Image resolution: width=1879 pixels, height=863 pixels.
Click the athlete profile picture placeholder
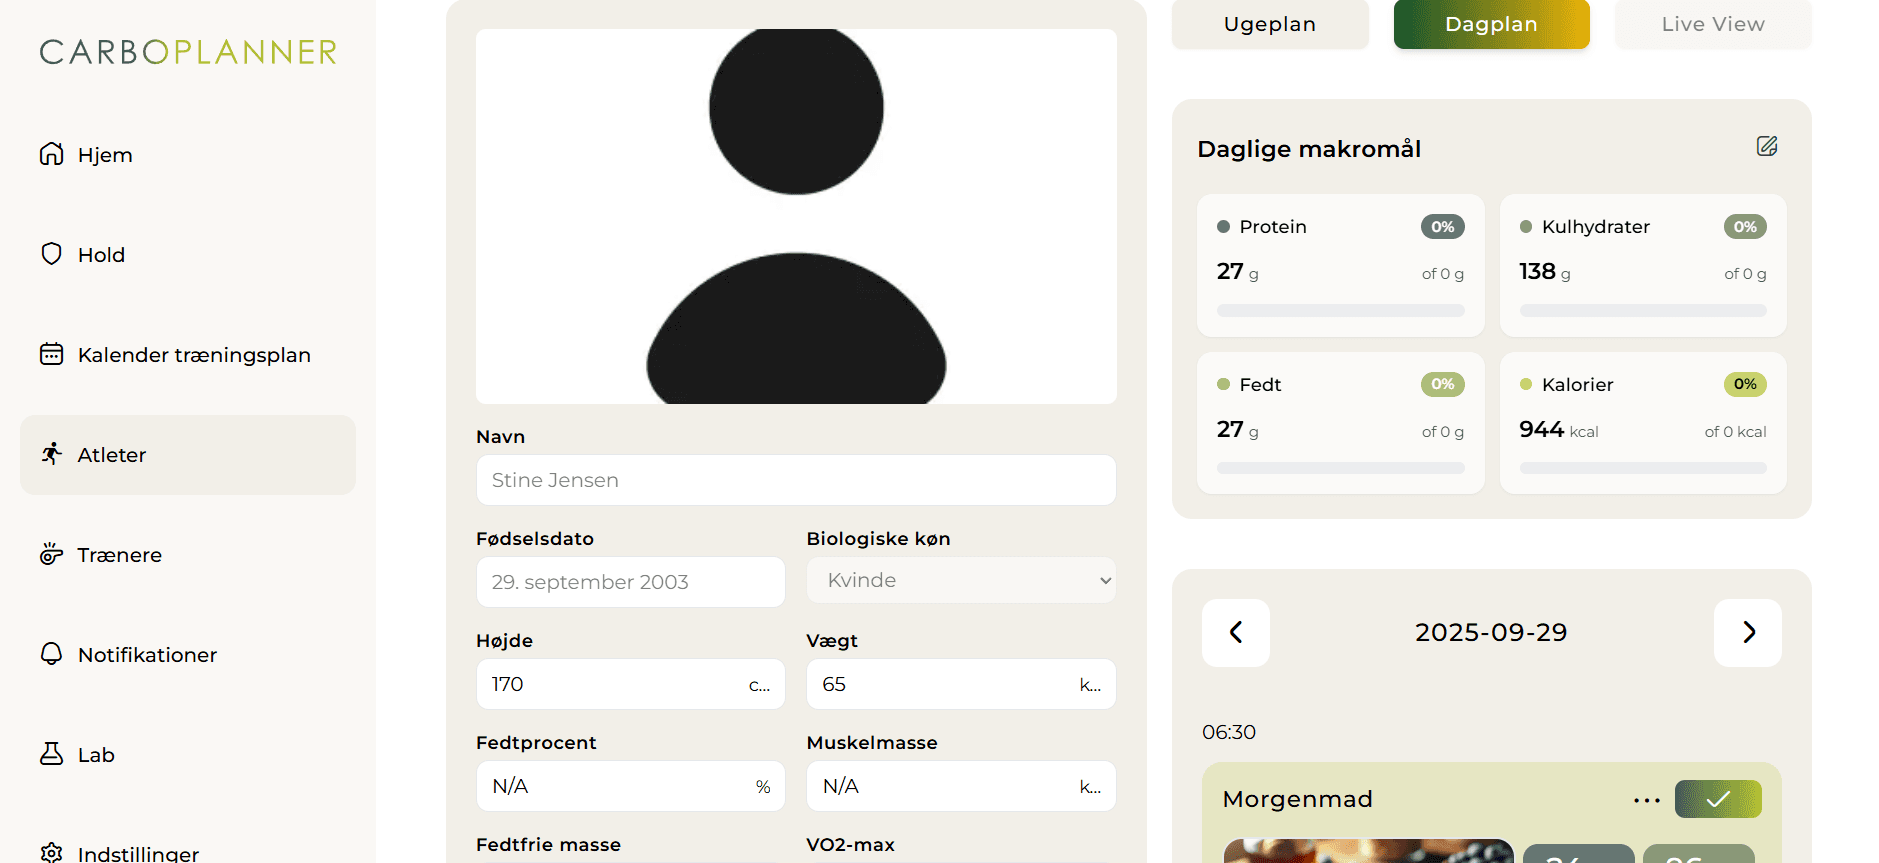tap(796, 216)
